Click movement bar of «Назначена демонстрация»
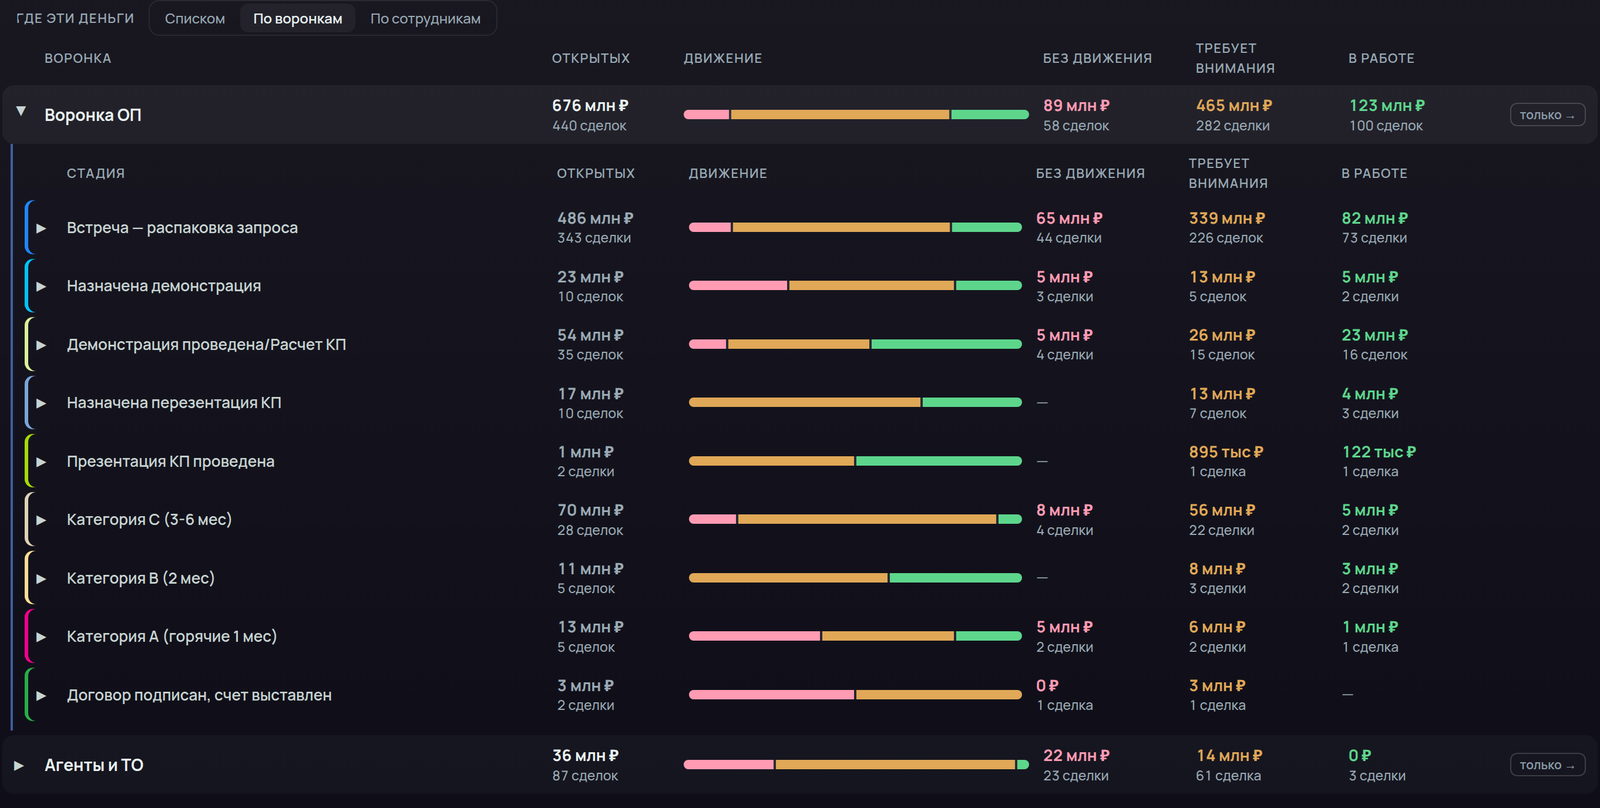The image size is (1600, 808). point(855,286)
